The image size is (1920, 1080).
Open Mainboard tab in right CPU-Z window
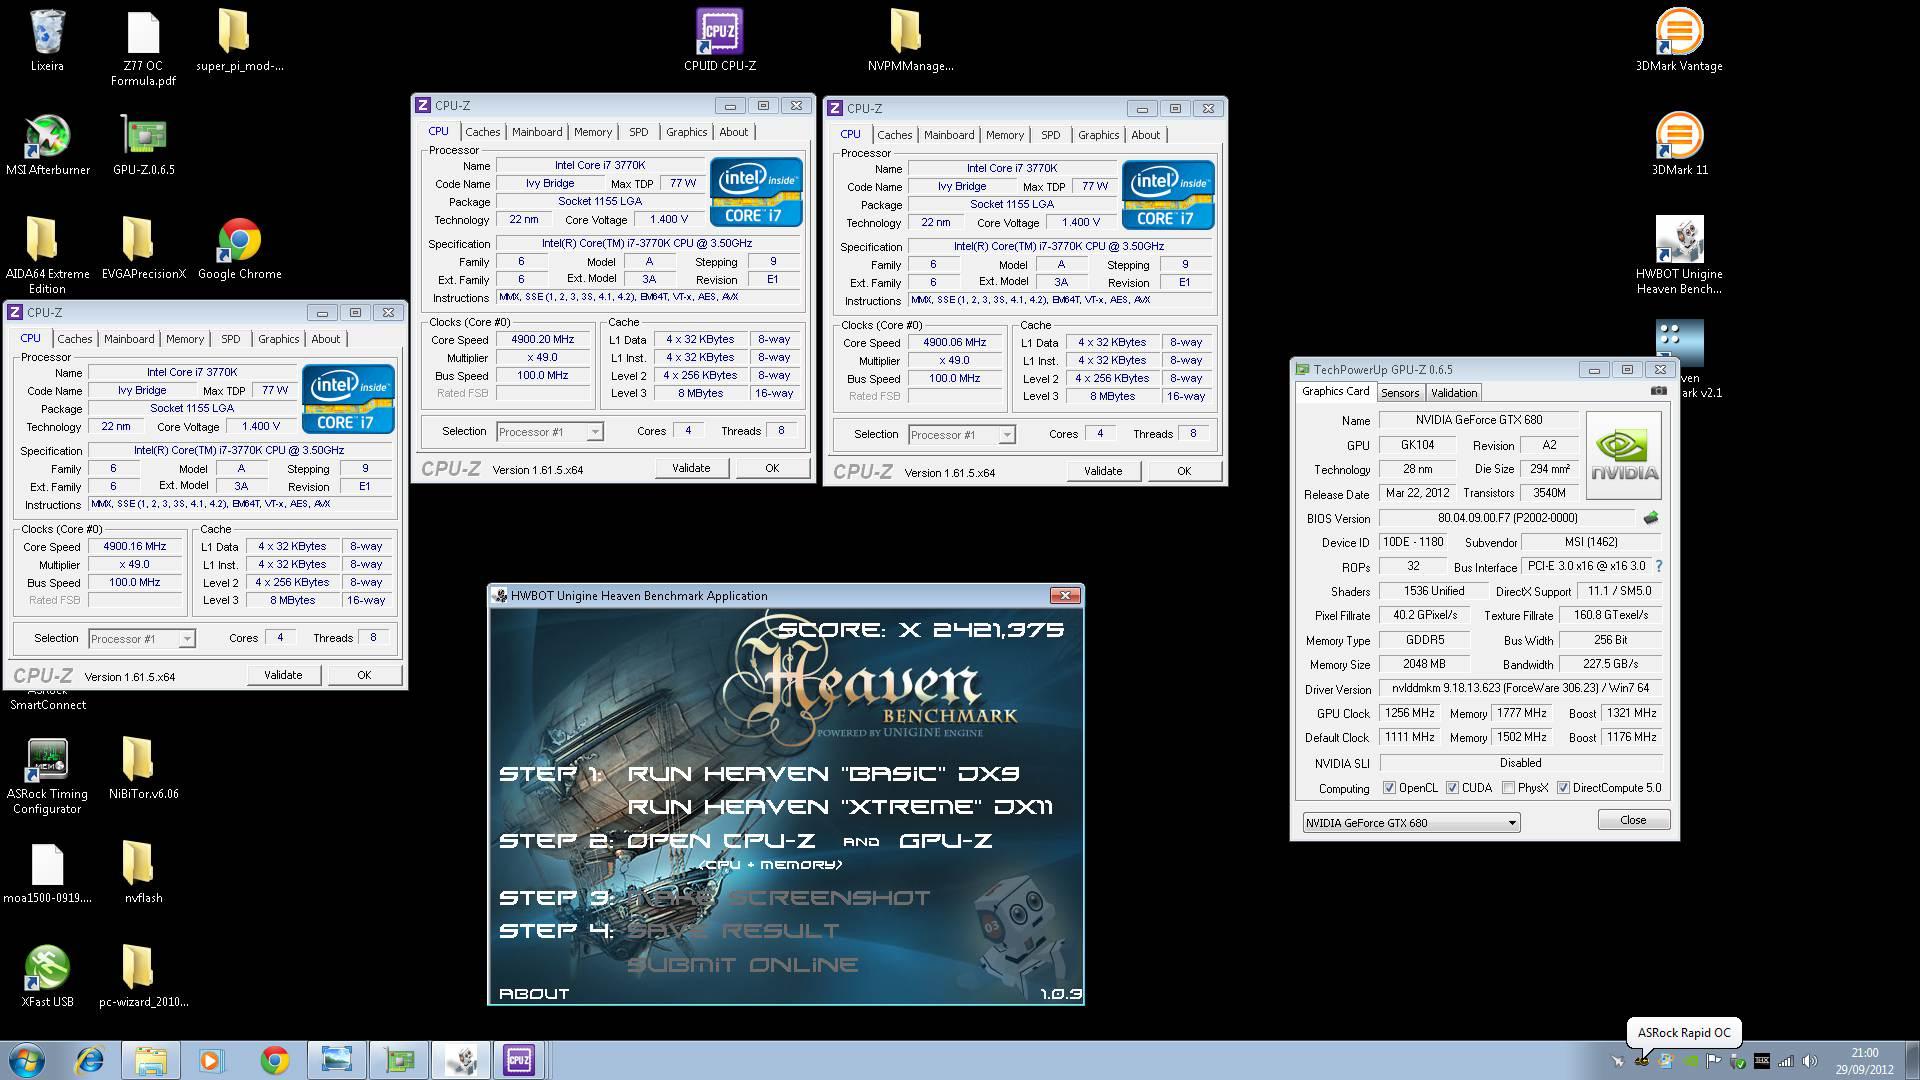point(949,135)
